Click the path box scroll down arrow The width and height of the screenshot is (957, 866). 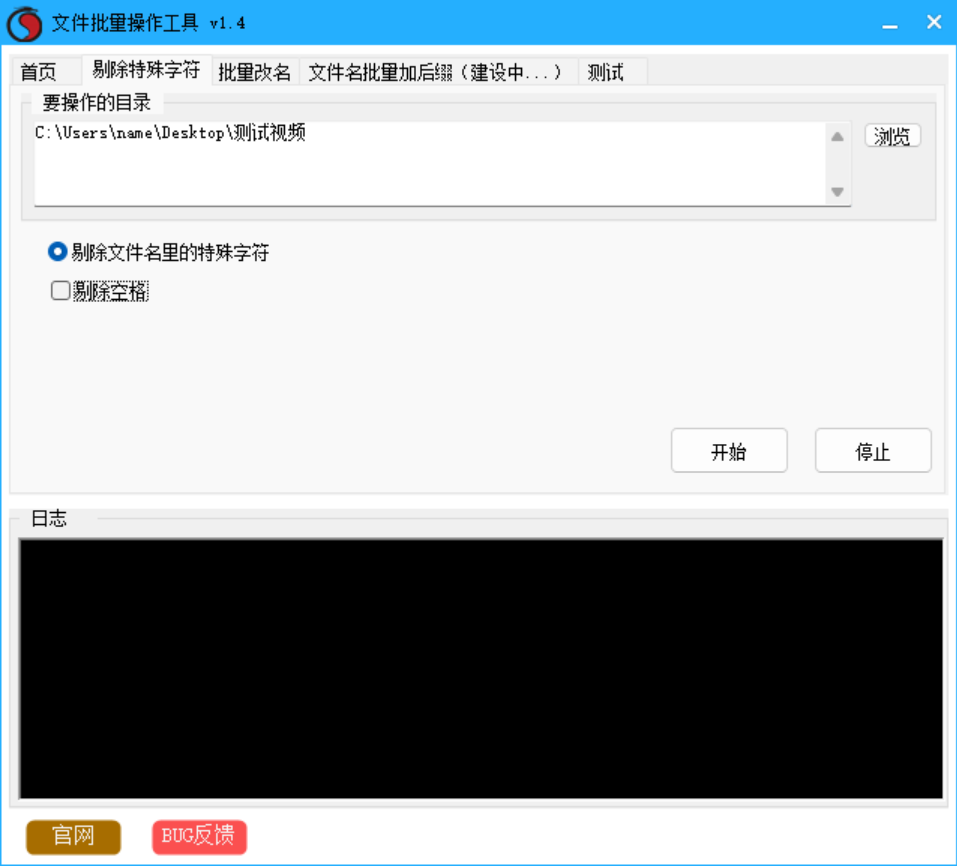[x=837, y=192]
